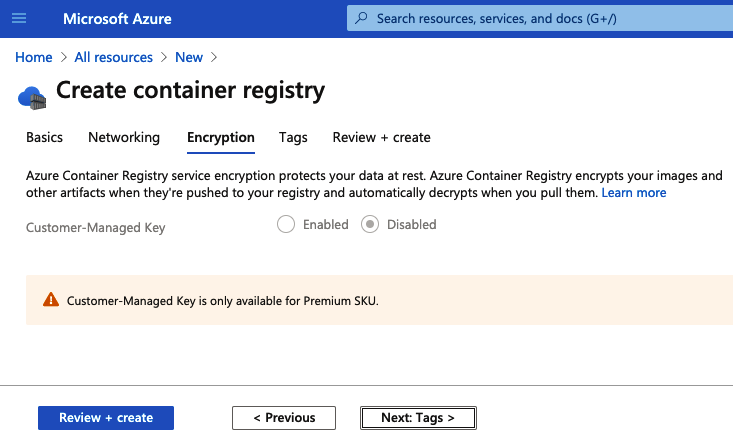
Task: Open All resources from the breadcrumb
Action: [x=114, y=57]
